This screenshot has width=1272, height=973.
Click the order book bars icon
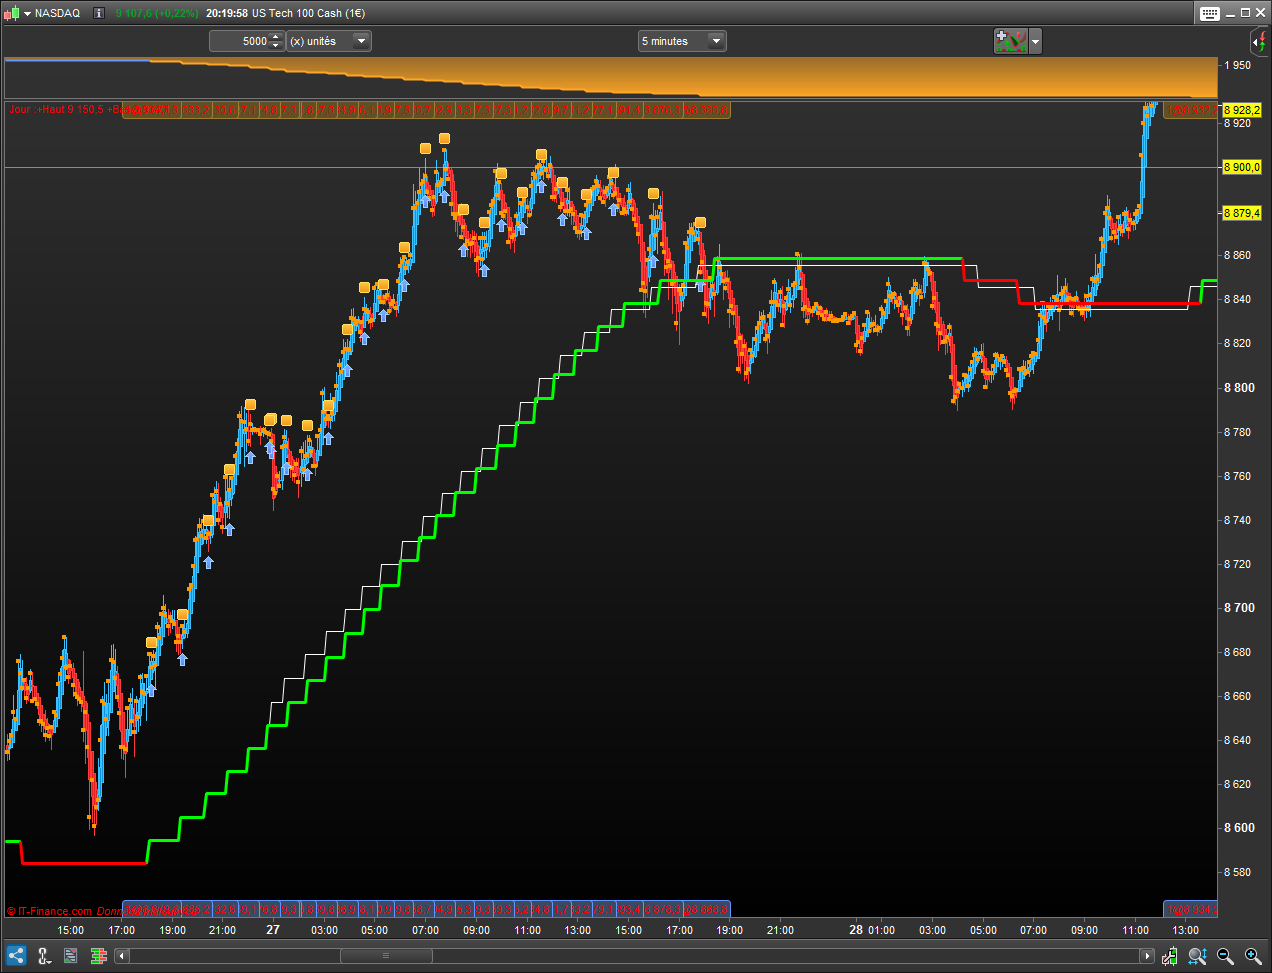98,956
